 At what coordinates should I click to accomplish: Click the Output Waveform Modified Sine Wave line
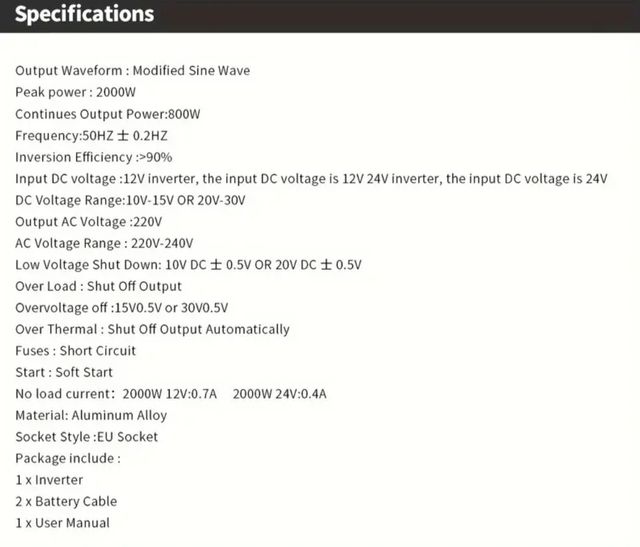pyautogui.click(x=132, y=71)
